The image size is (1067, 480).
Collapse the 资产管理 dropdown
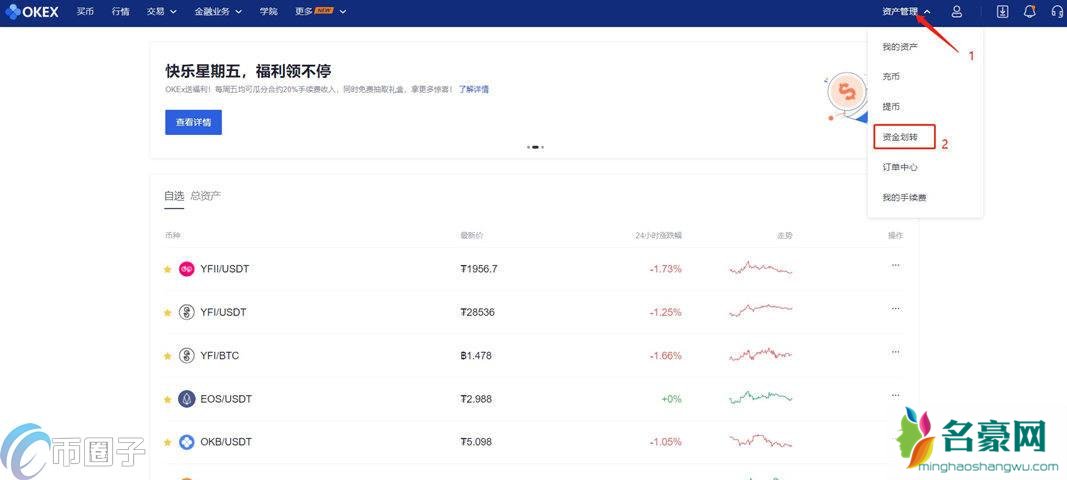(x=906, y=12)
